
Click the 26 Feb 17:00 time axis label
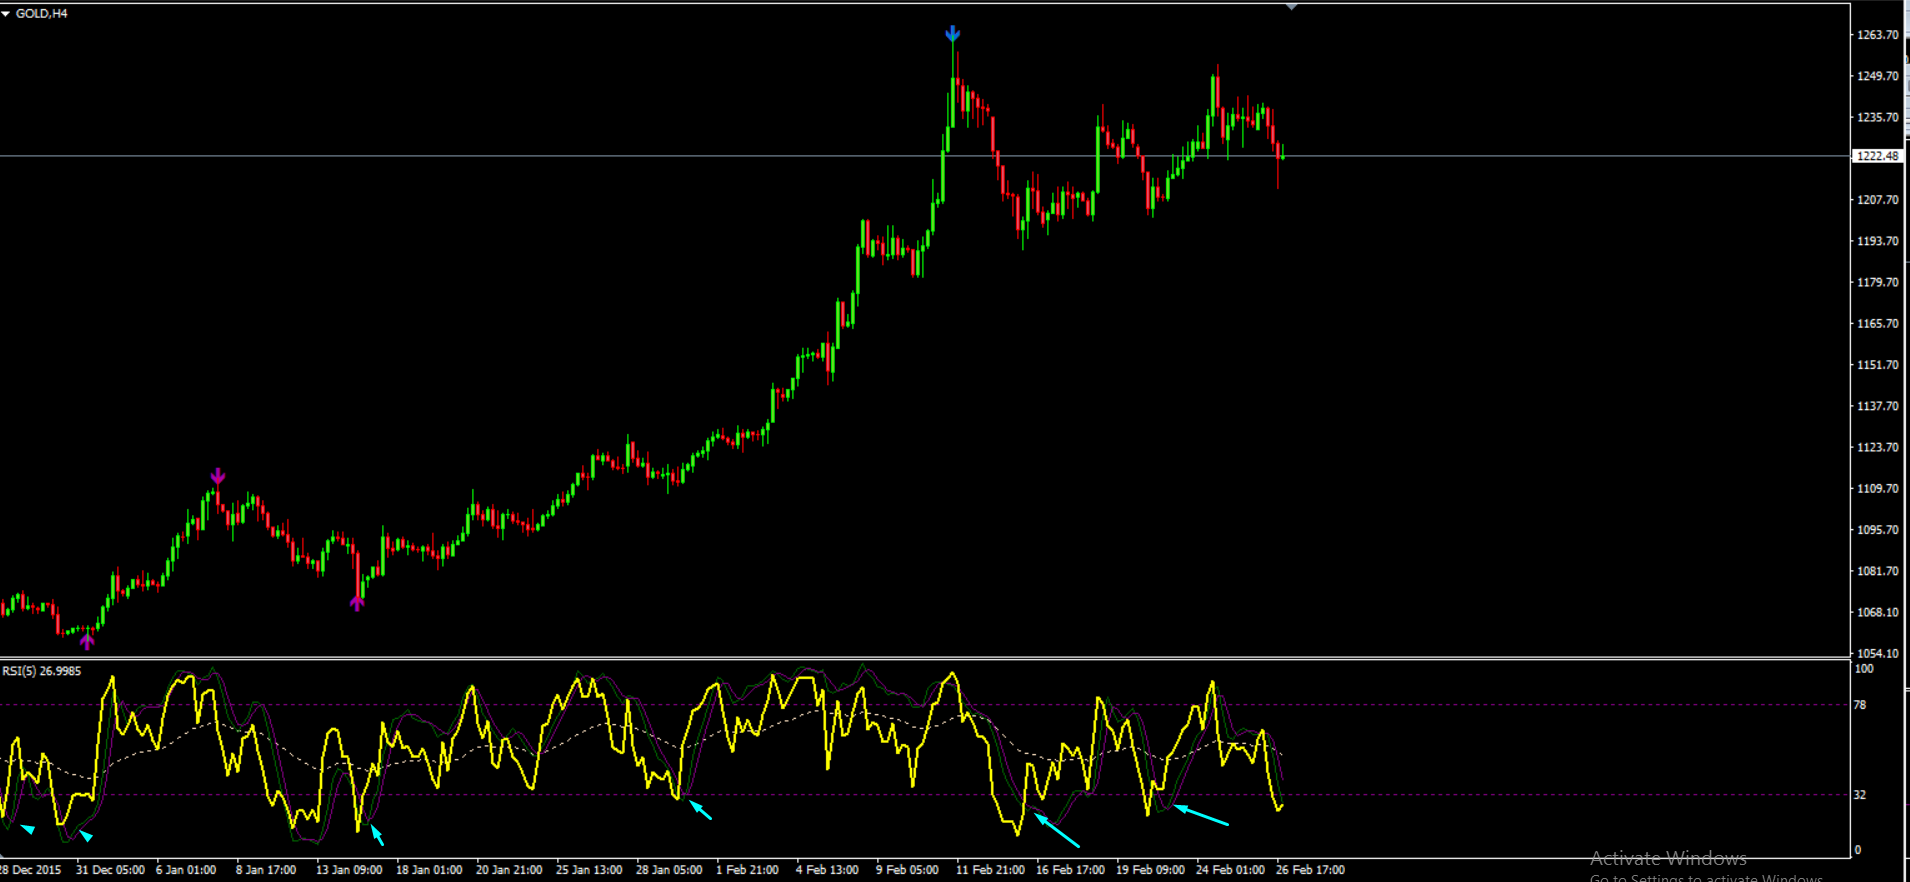pos(1310,870)
